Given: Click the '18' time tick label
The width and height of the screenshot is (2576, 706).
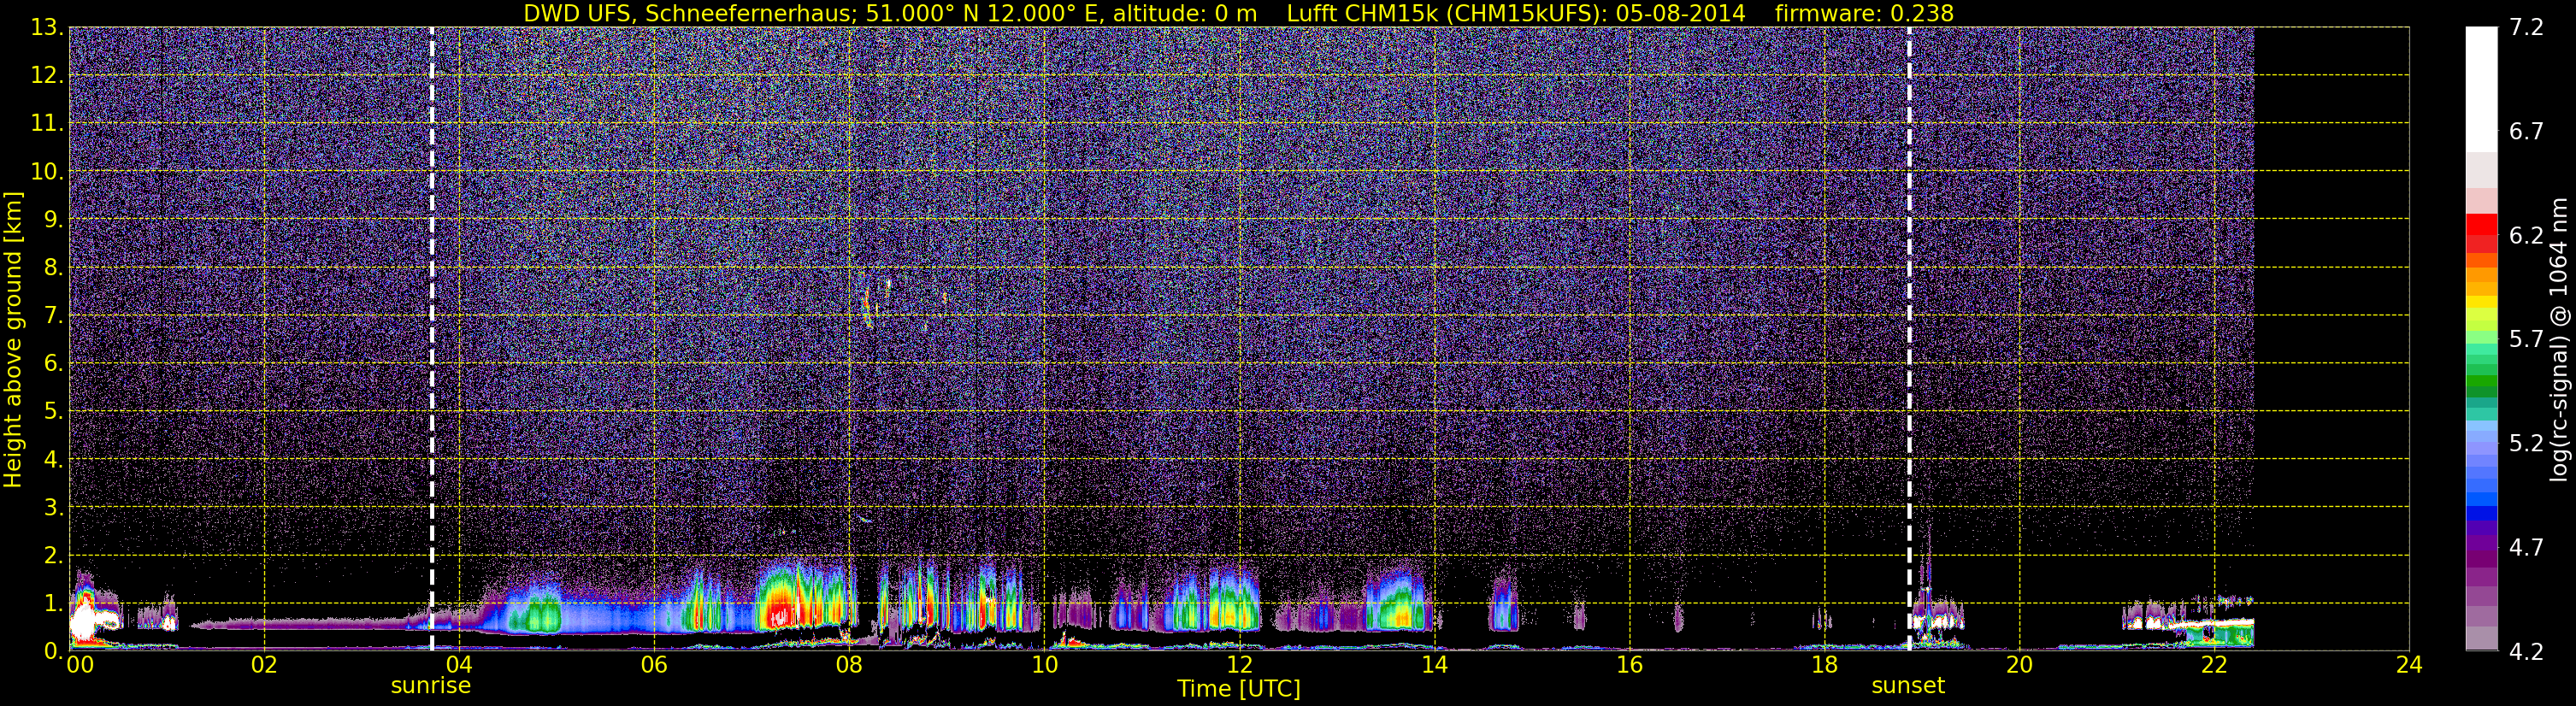Looking at the screenshot, I should click(x=1824, y=665).
